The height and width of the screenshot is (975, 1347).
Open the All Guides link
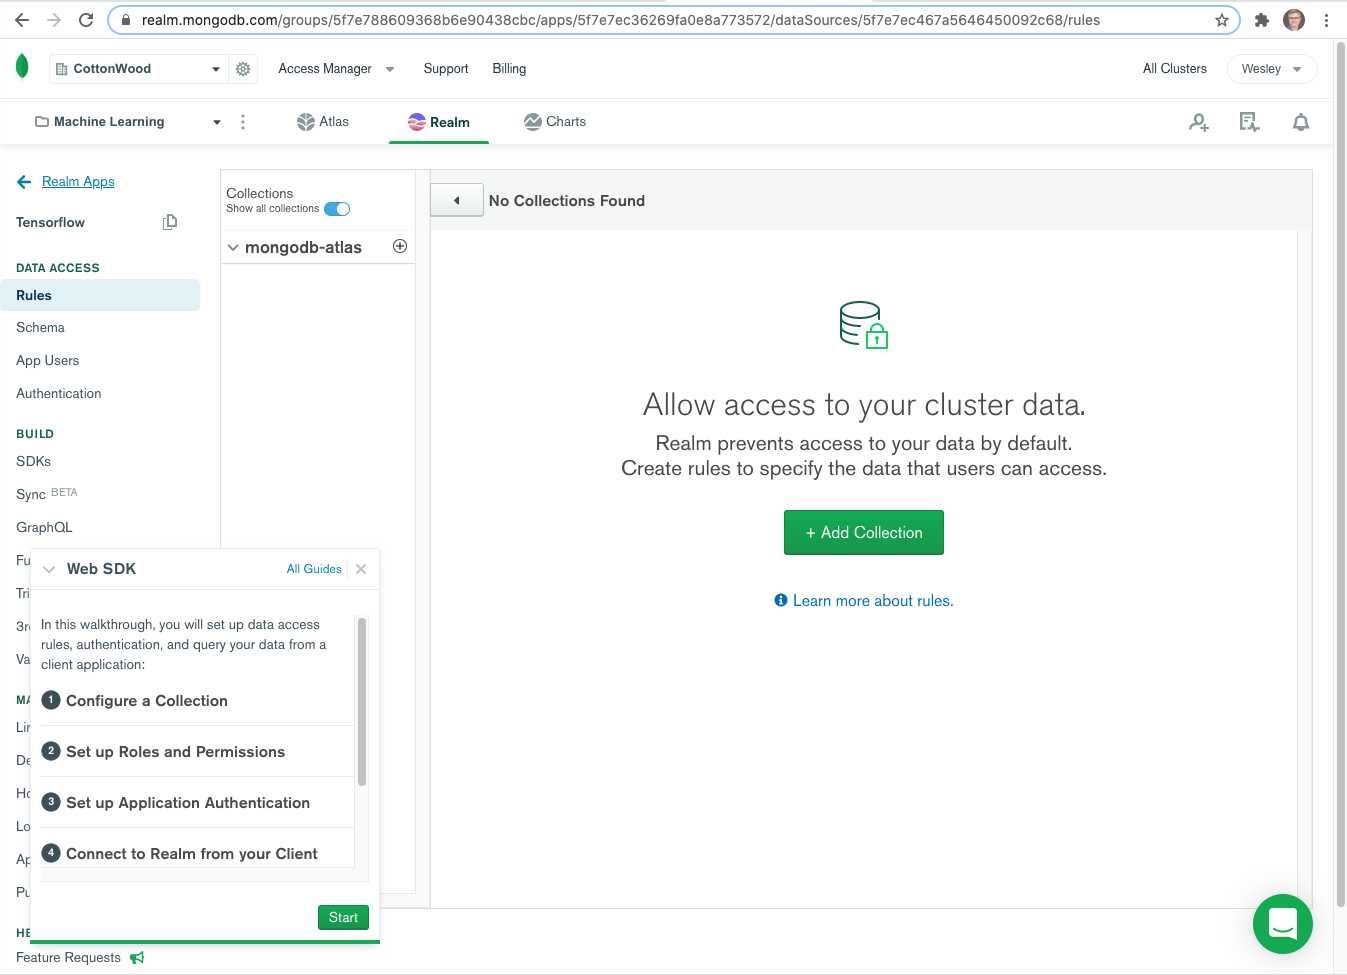(314, 569)
